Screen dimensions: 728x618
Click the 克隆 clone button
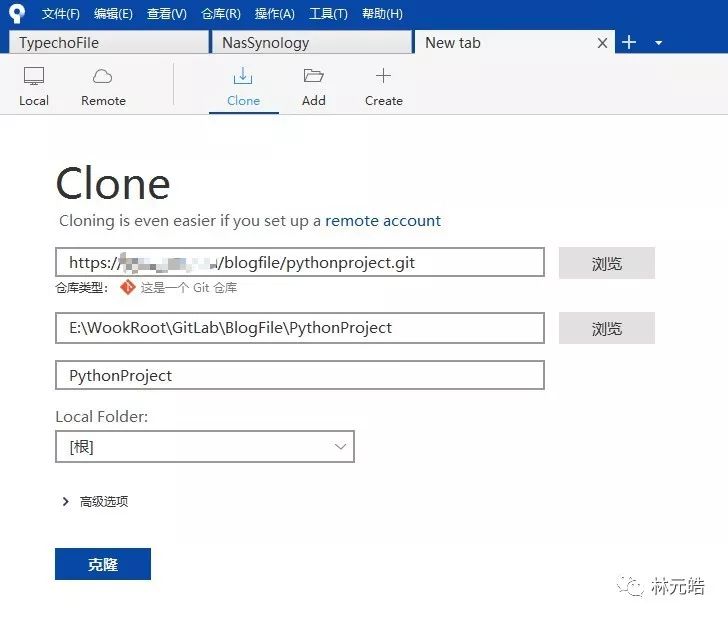point(103,564)
